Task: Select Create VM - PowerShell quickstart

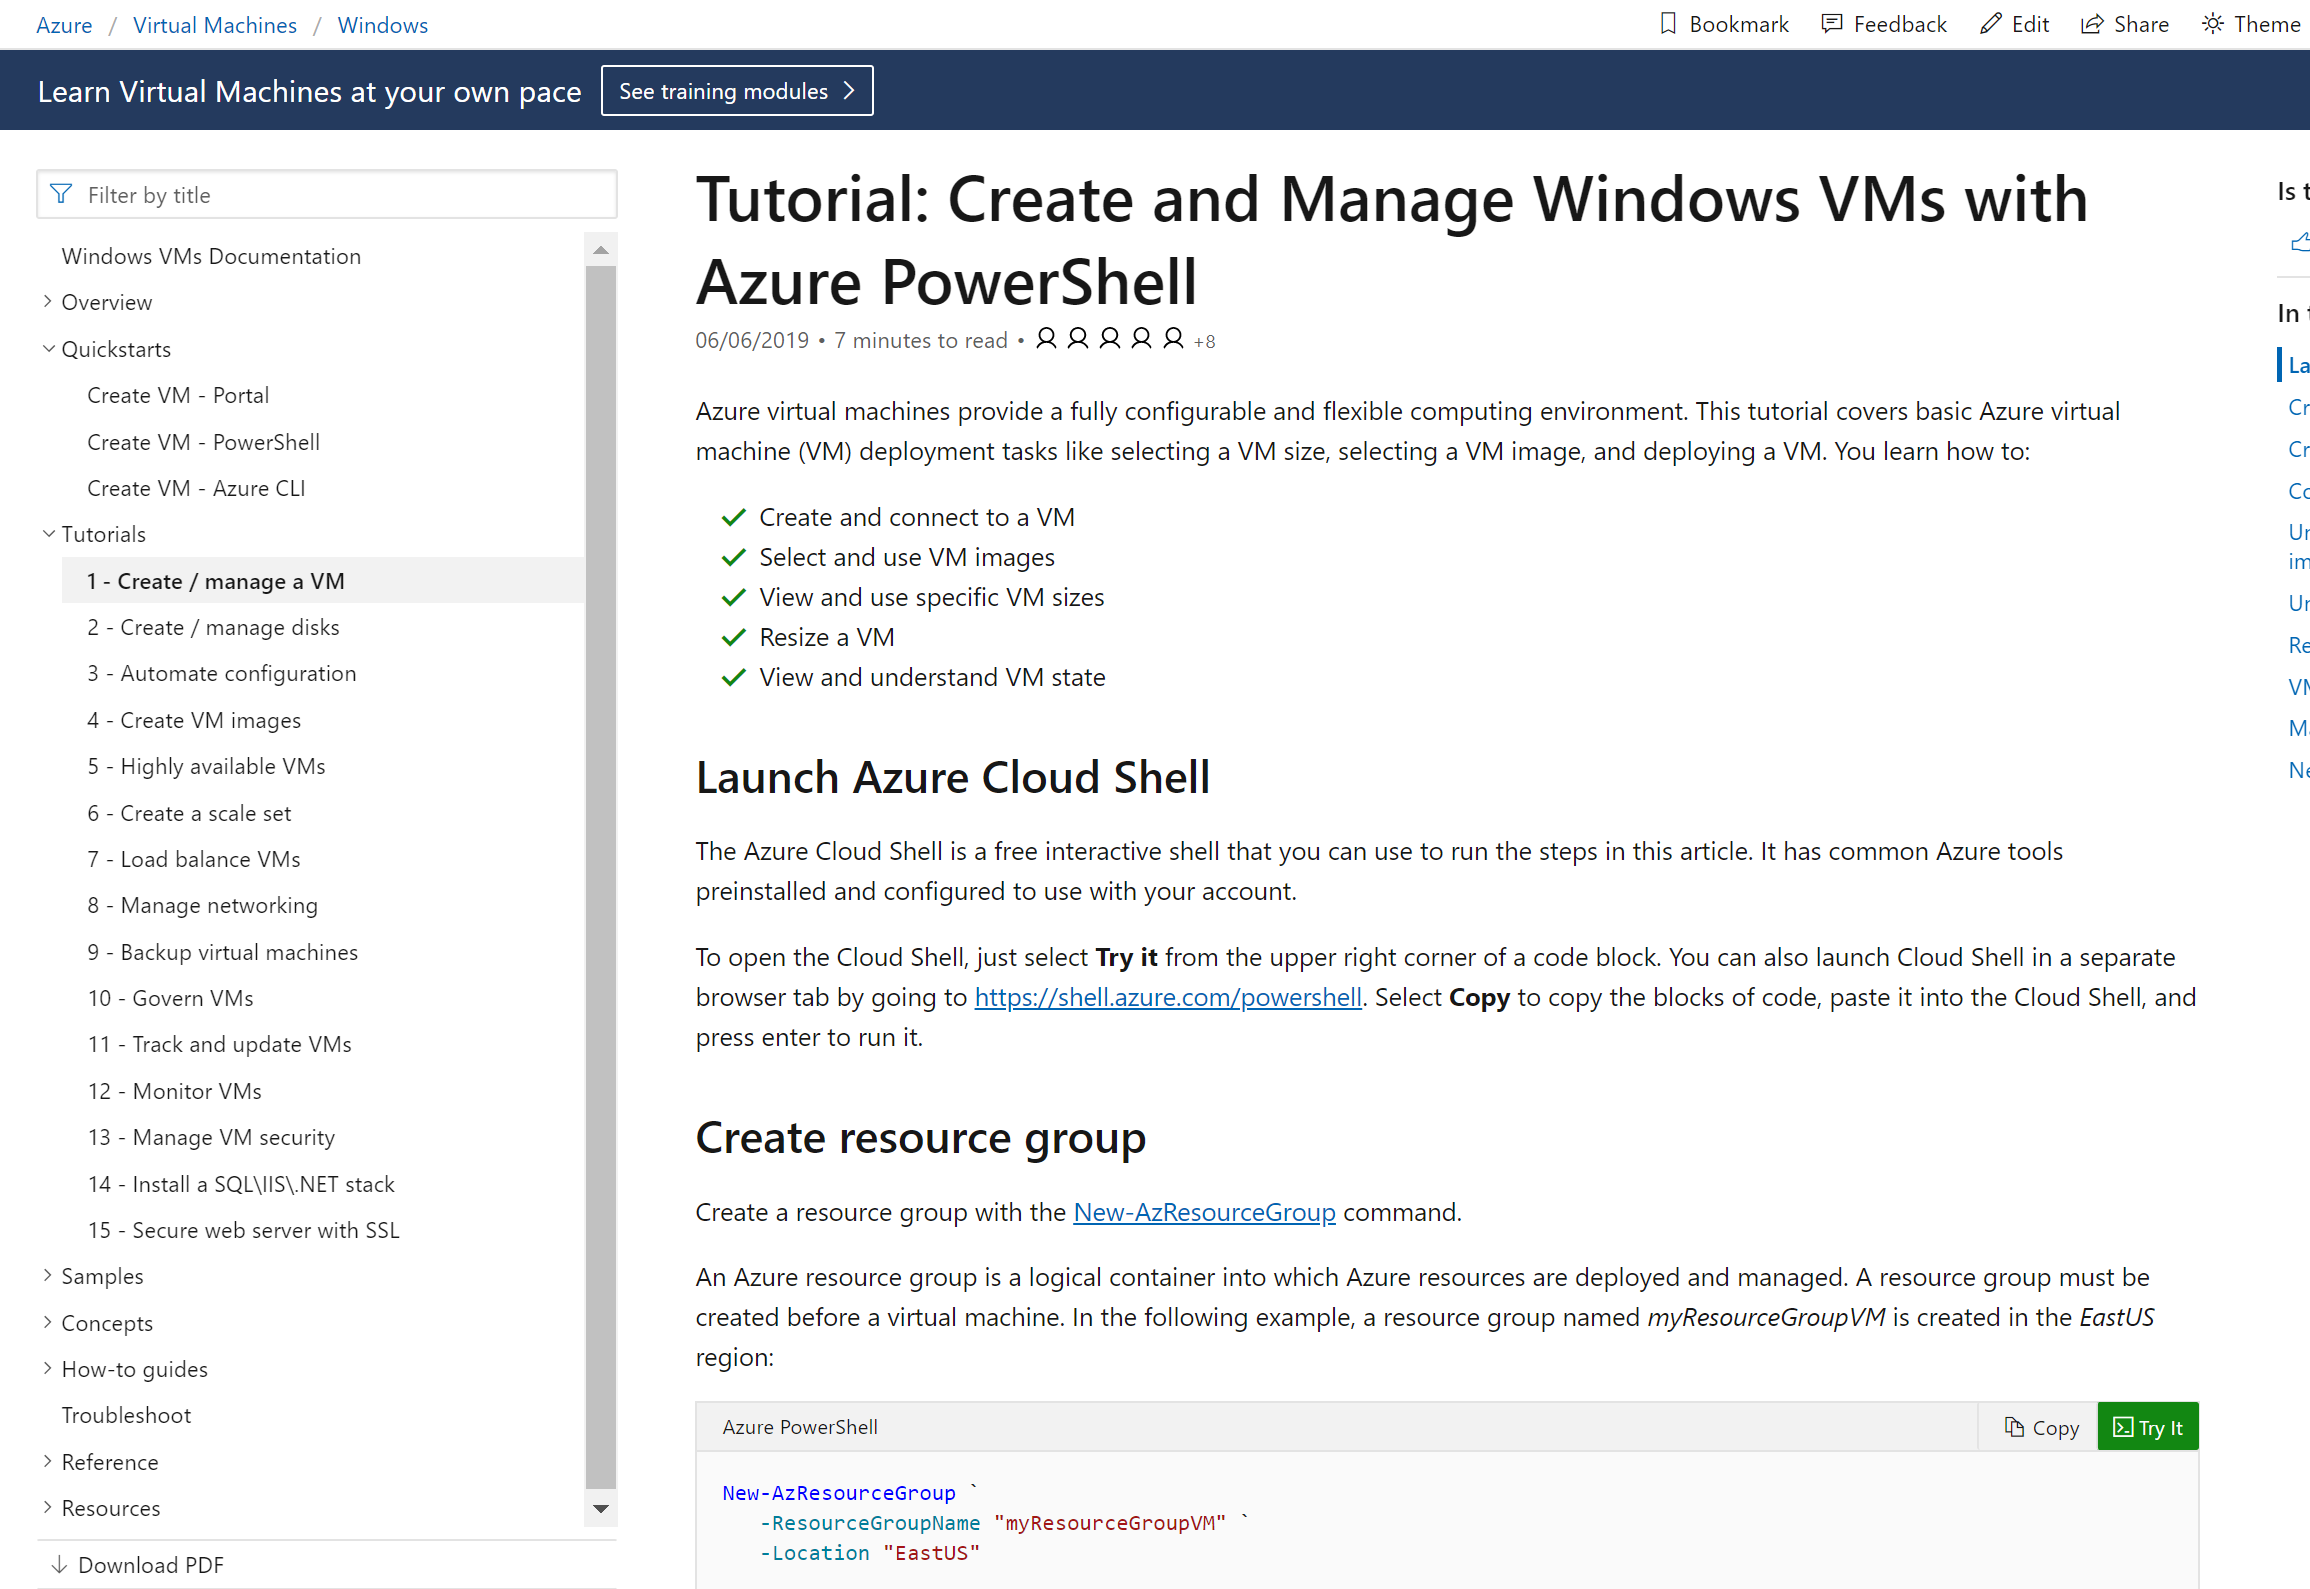Action: pos(203,442)
